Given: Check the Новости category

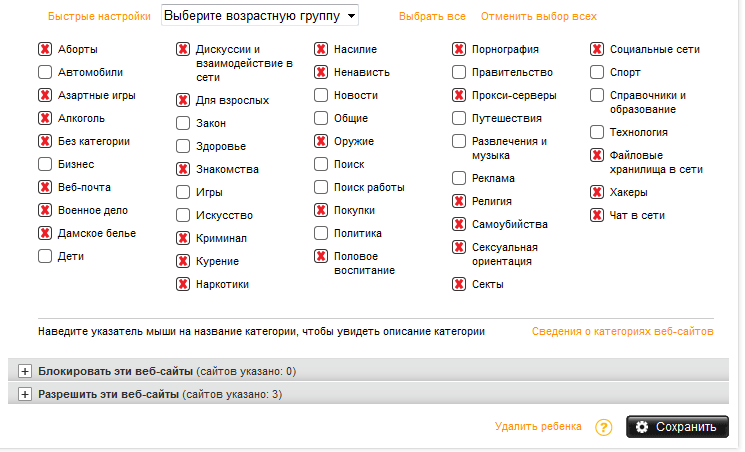Looking at the screenshot, I should click(321, 95).
